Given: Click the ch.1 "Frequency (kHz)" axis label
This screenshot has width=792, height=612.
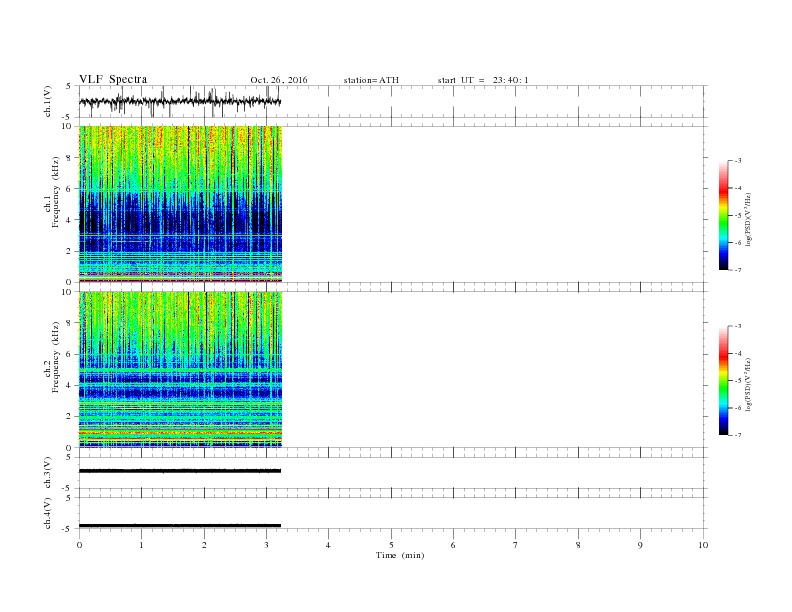Looking at the screenshot, I should 56,192.
